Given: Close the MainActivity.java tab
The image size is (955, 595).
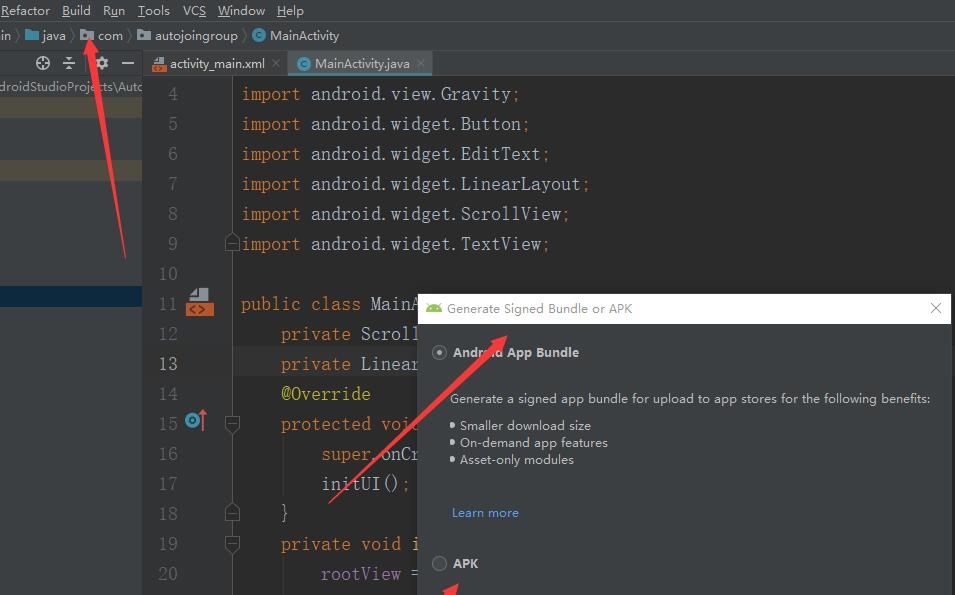Looking at the screenshot, I should point(421,63).
